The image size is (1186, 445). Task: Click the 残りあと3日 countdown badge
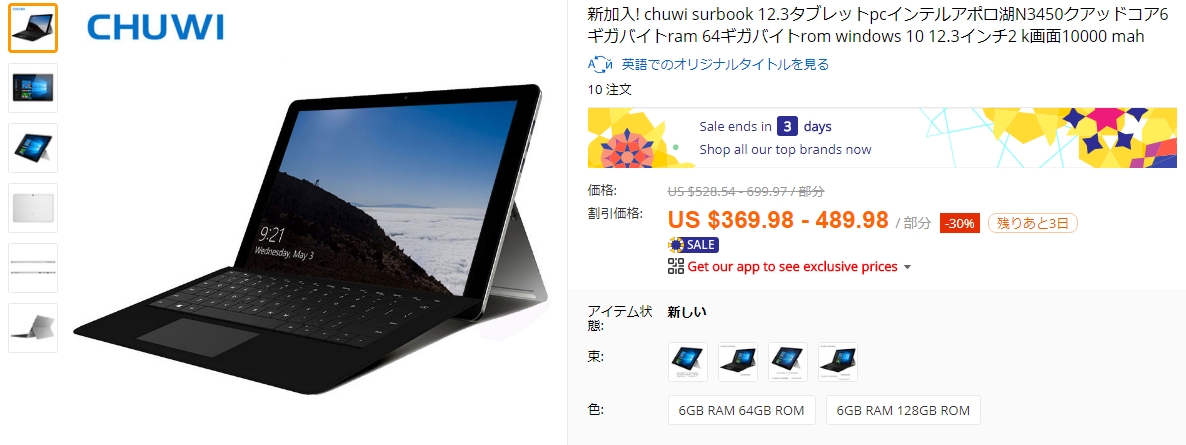(x=1032, y=223)
